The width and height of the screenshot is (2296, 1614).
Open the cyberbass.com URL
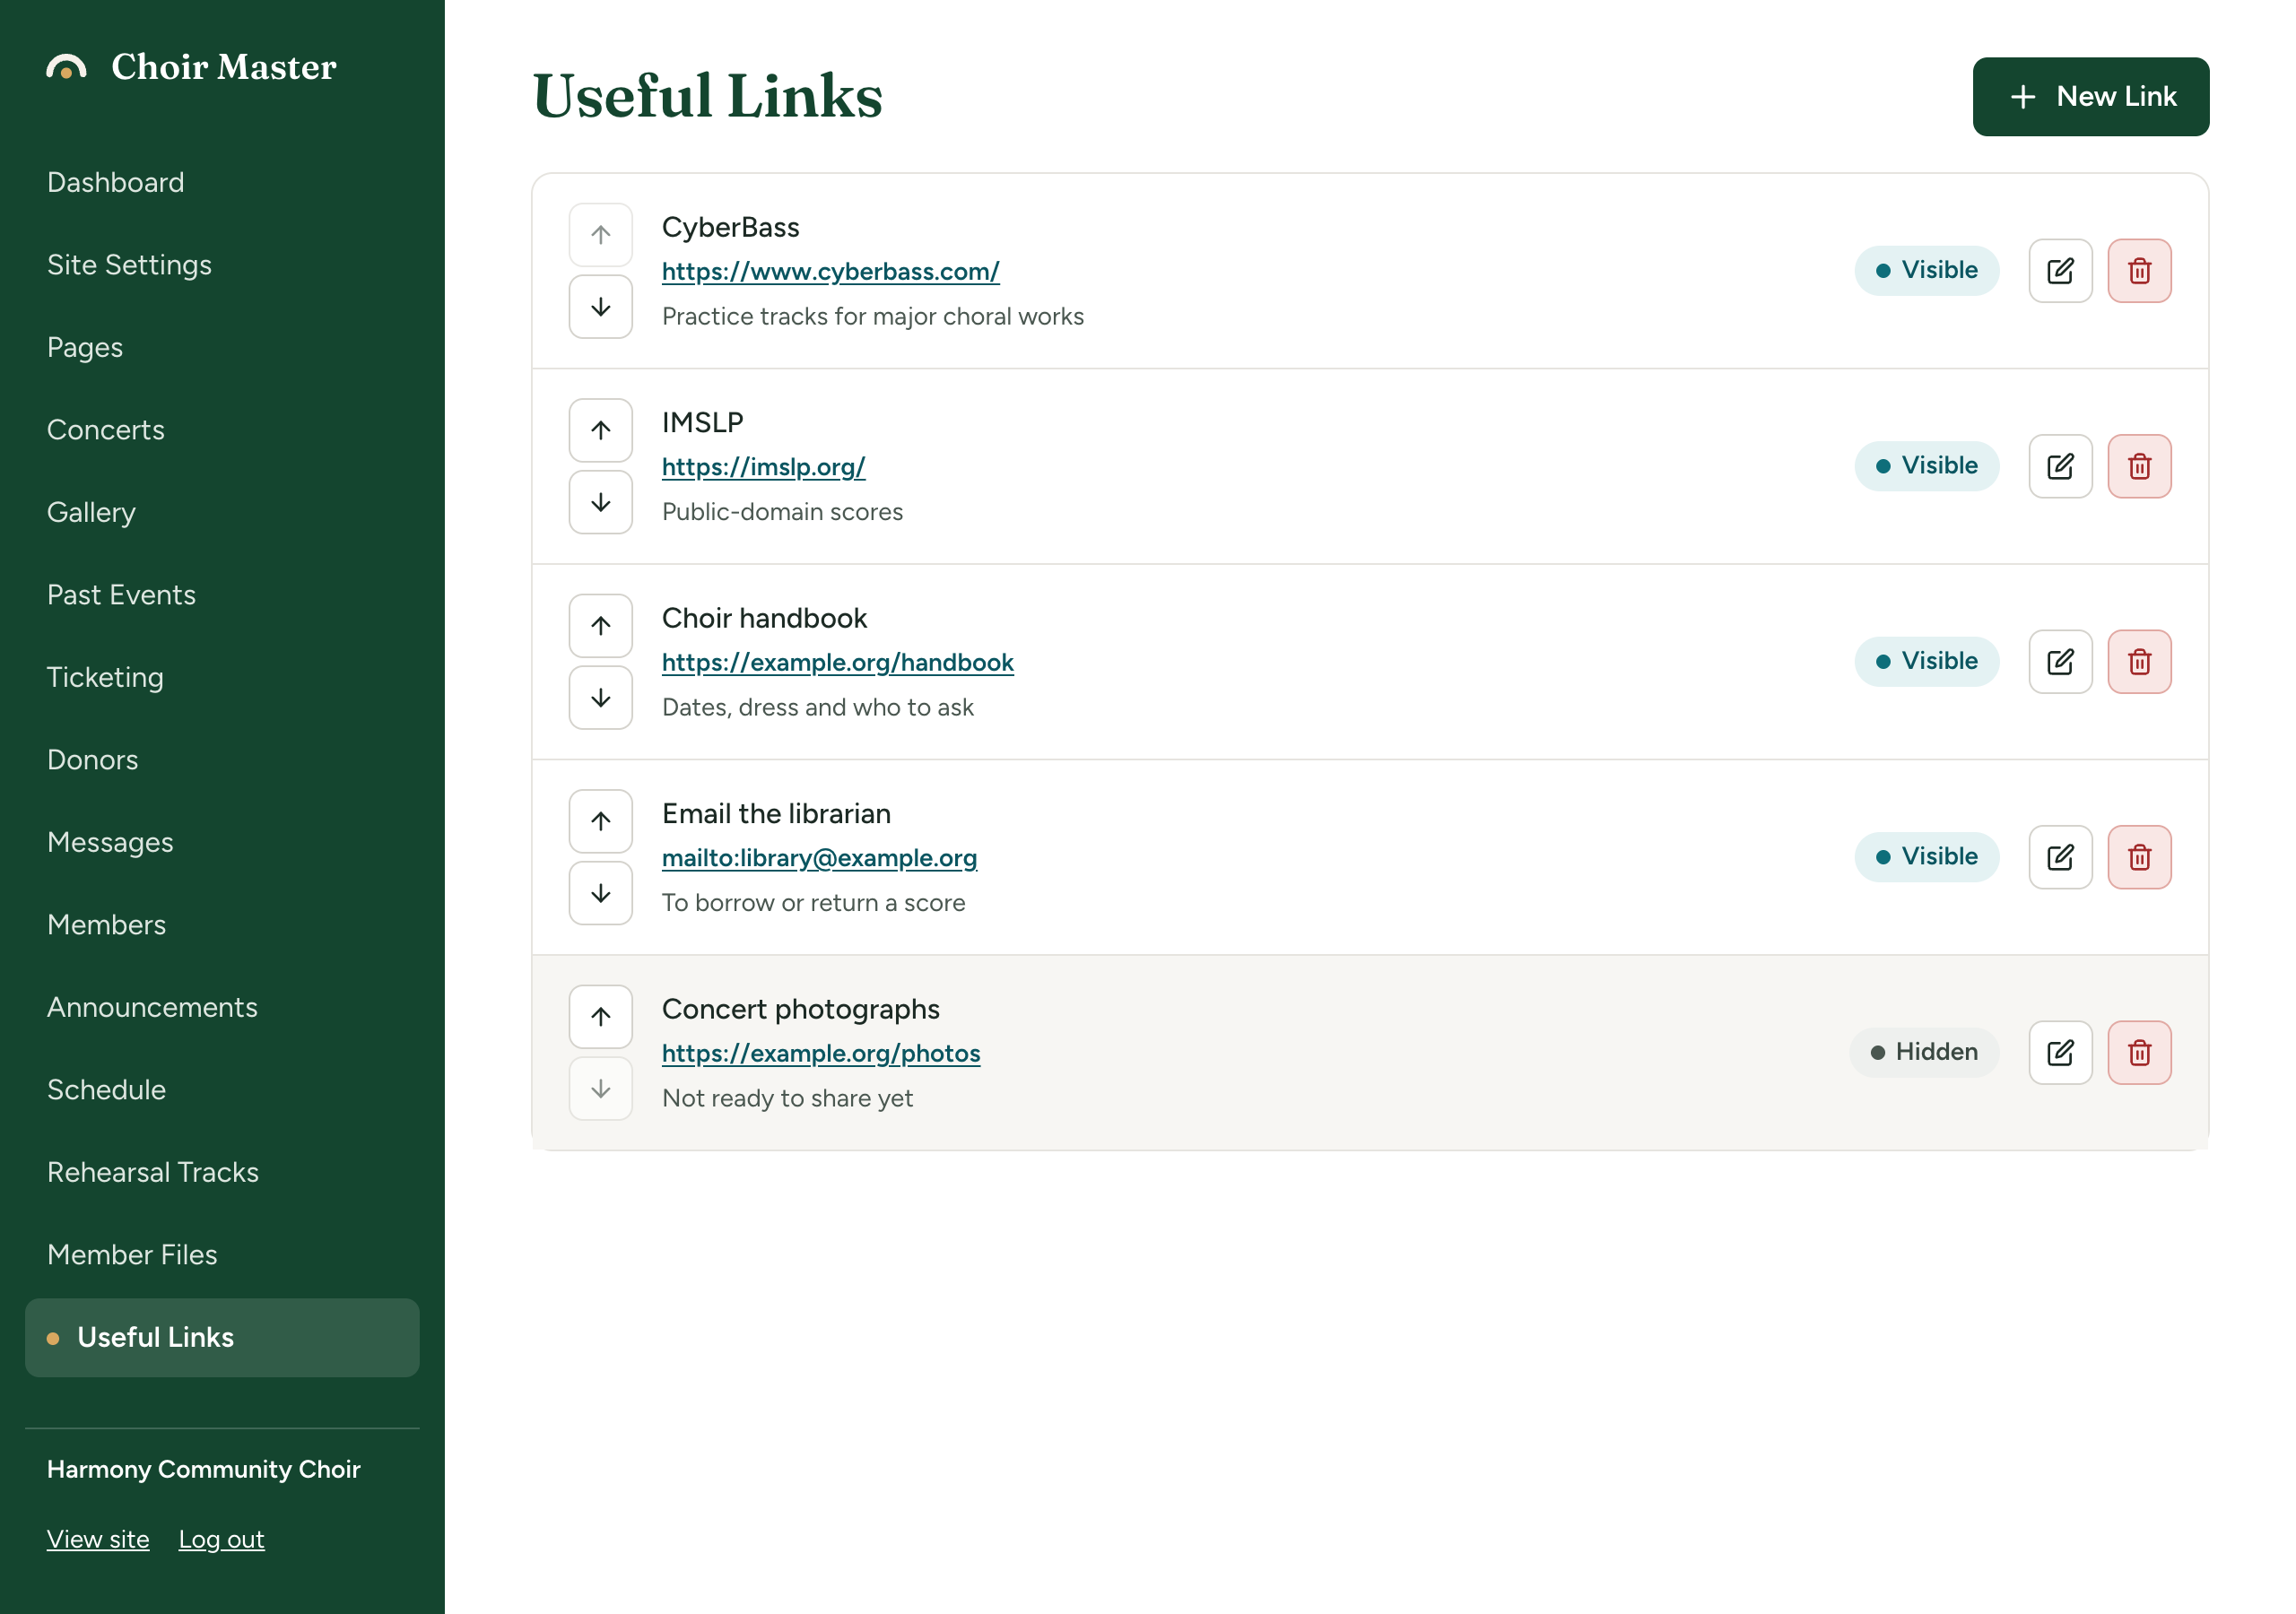coord(830,272)
